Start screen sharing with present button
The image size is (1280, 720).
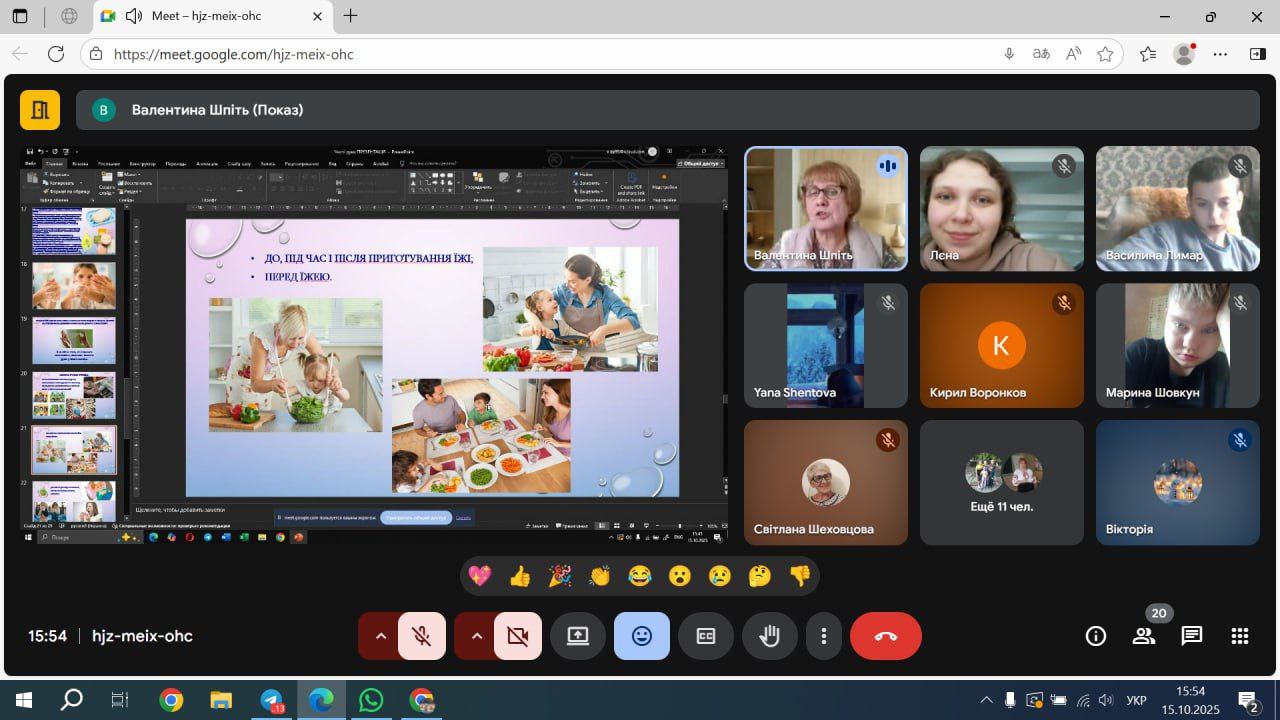point(578,636)
